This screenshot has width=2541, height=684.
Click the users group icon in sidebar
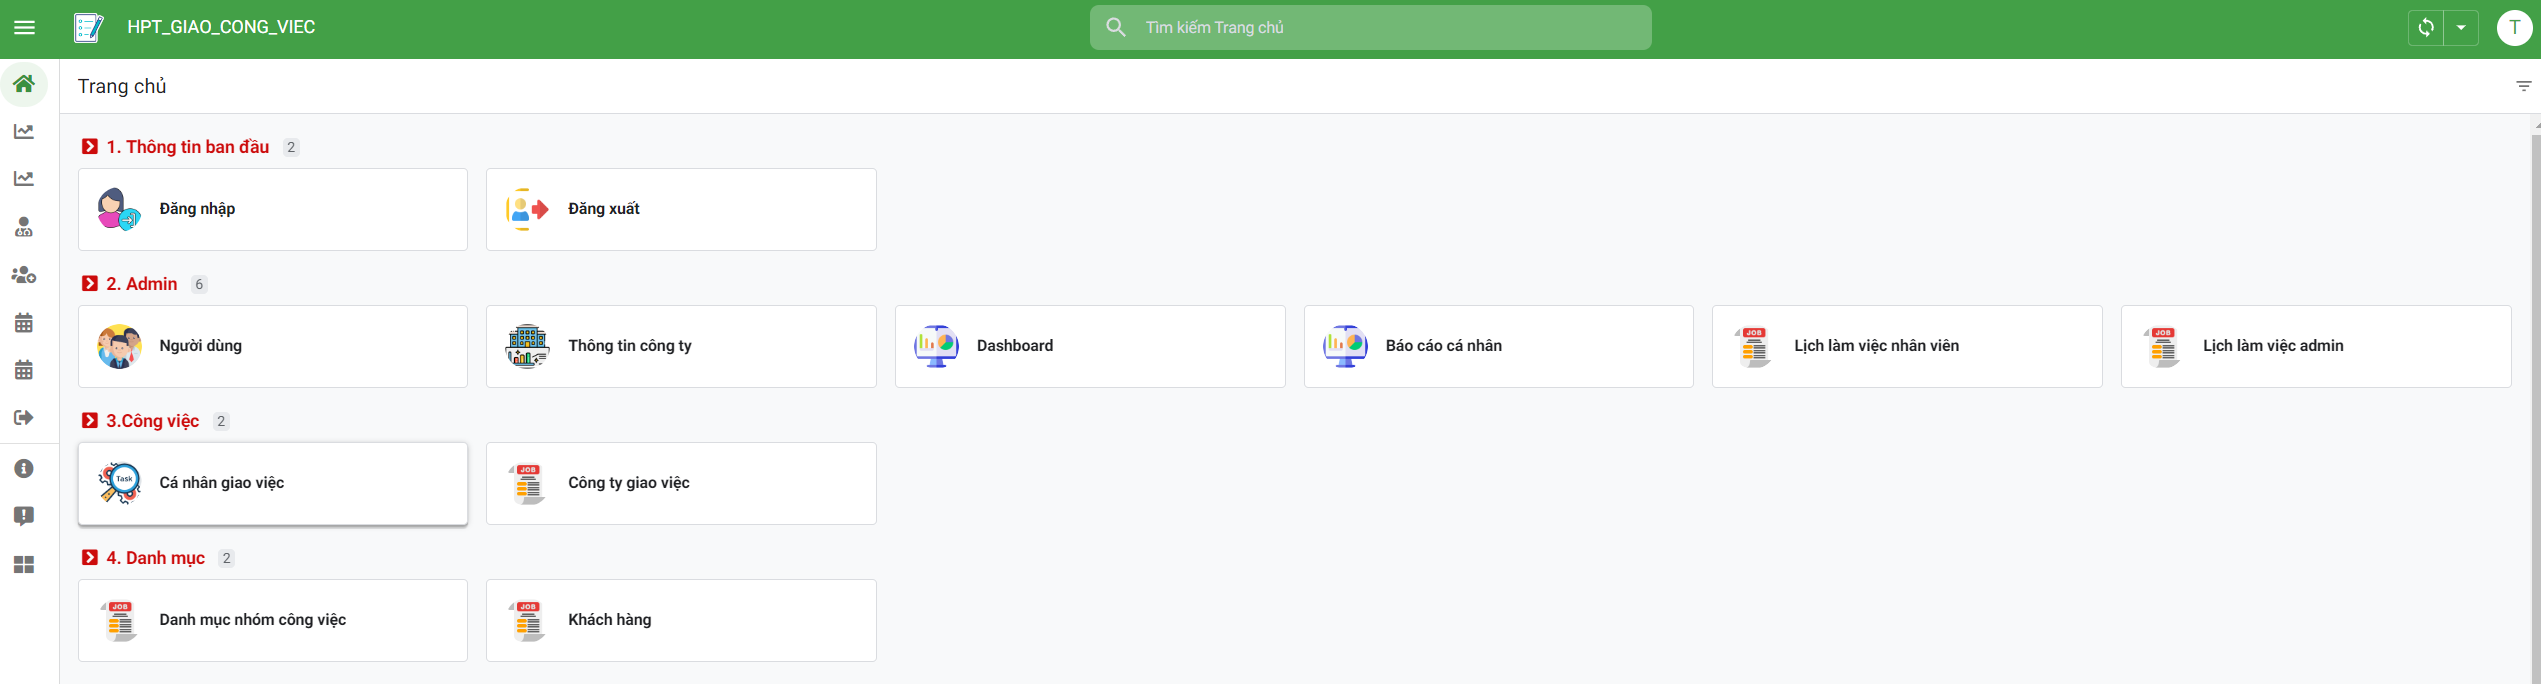click(x=24, y=275)
